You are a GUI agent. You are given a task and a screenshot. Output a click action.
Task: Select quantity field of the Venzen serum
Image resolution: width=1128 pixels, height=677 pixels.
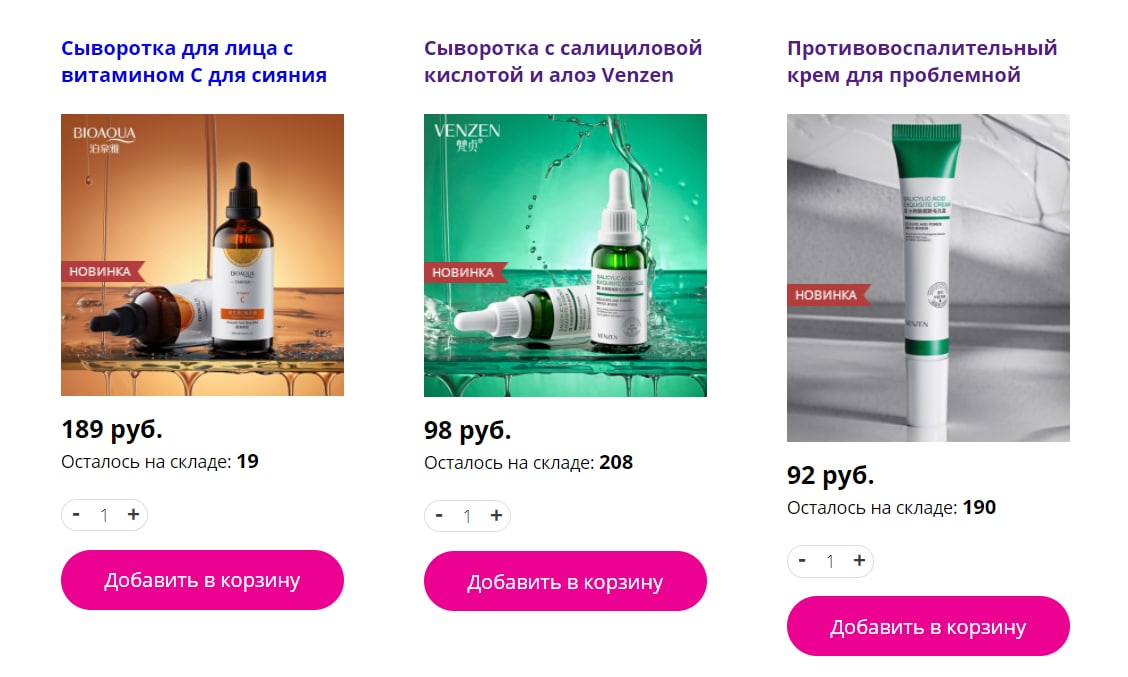tap(468, 516)
